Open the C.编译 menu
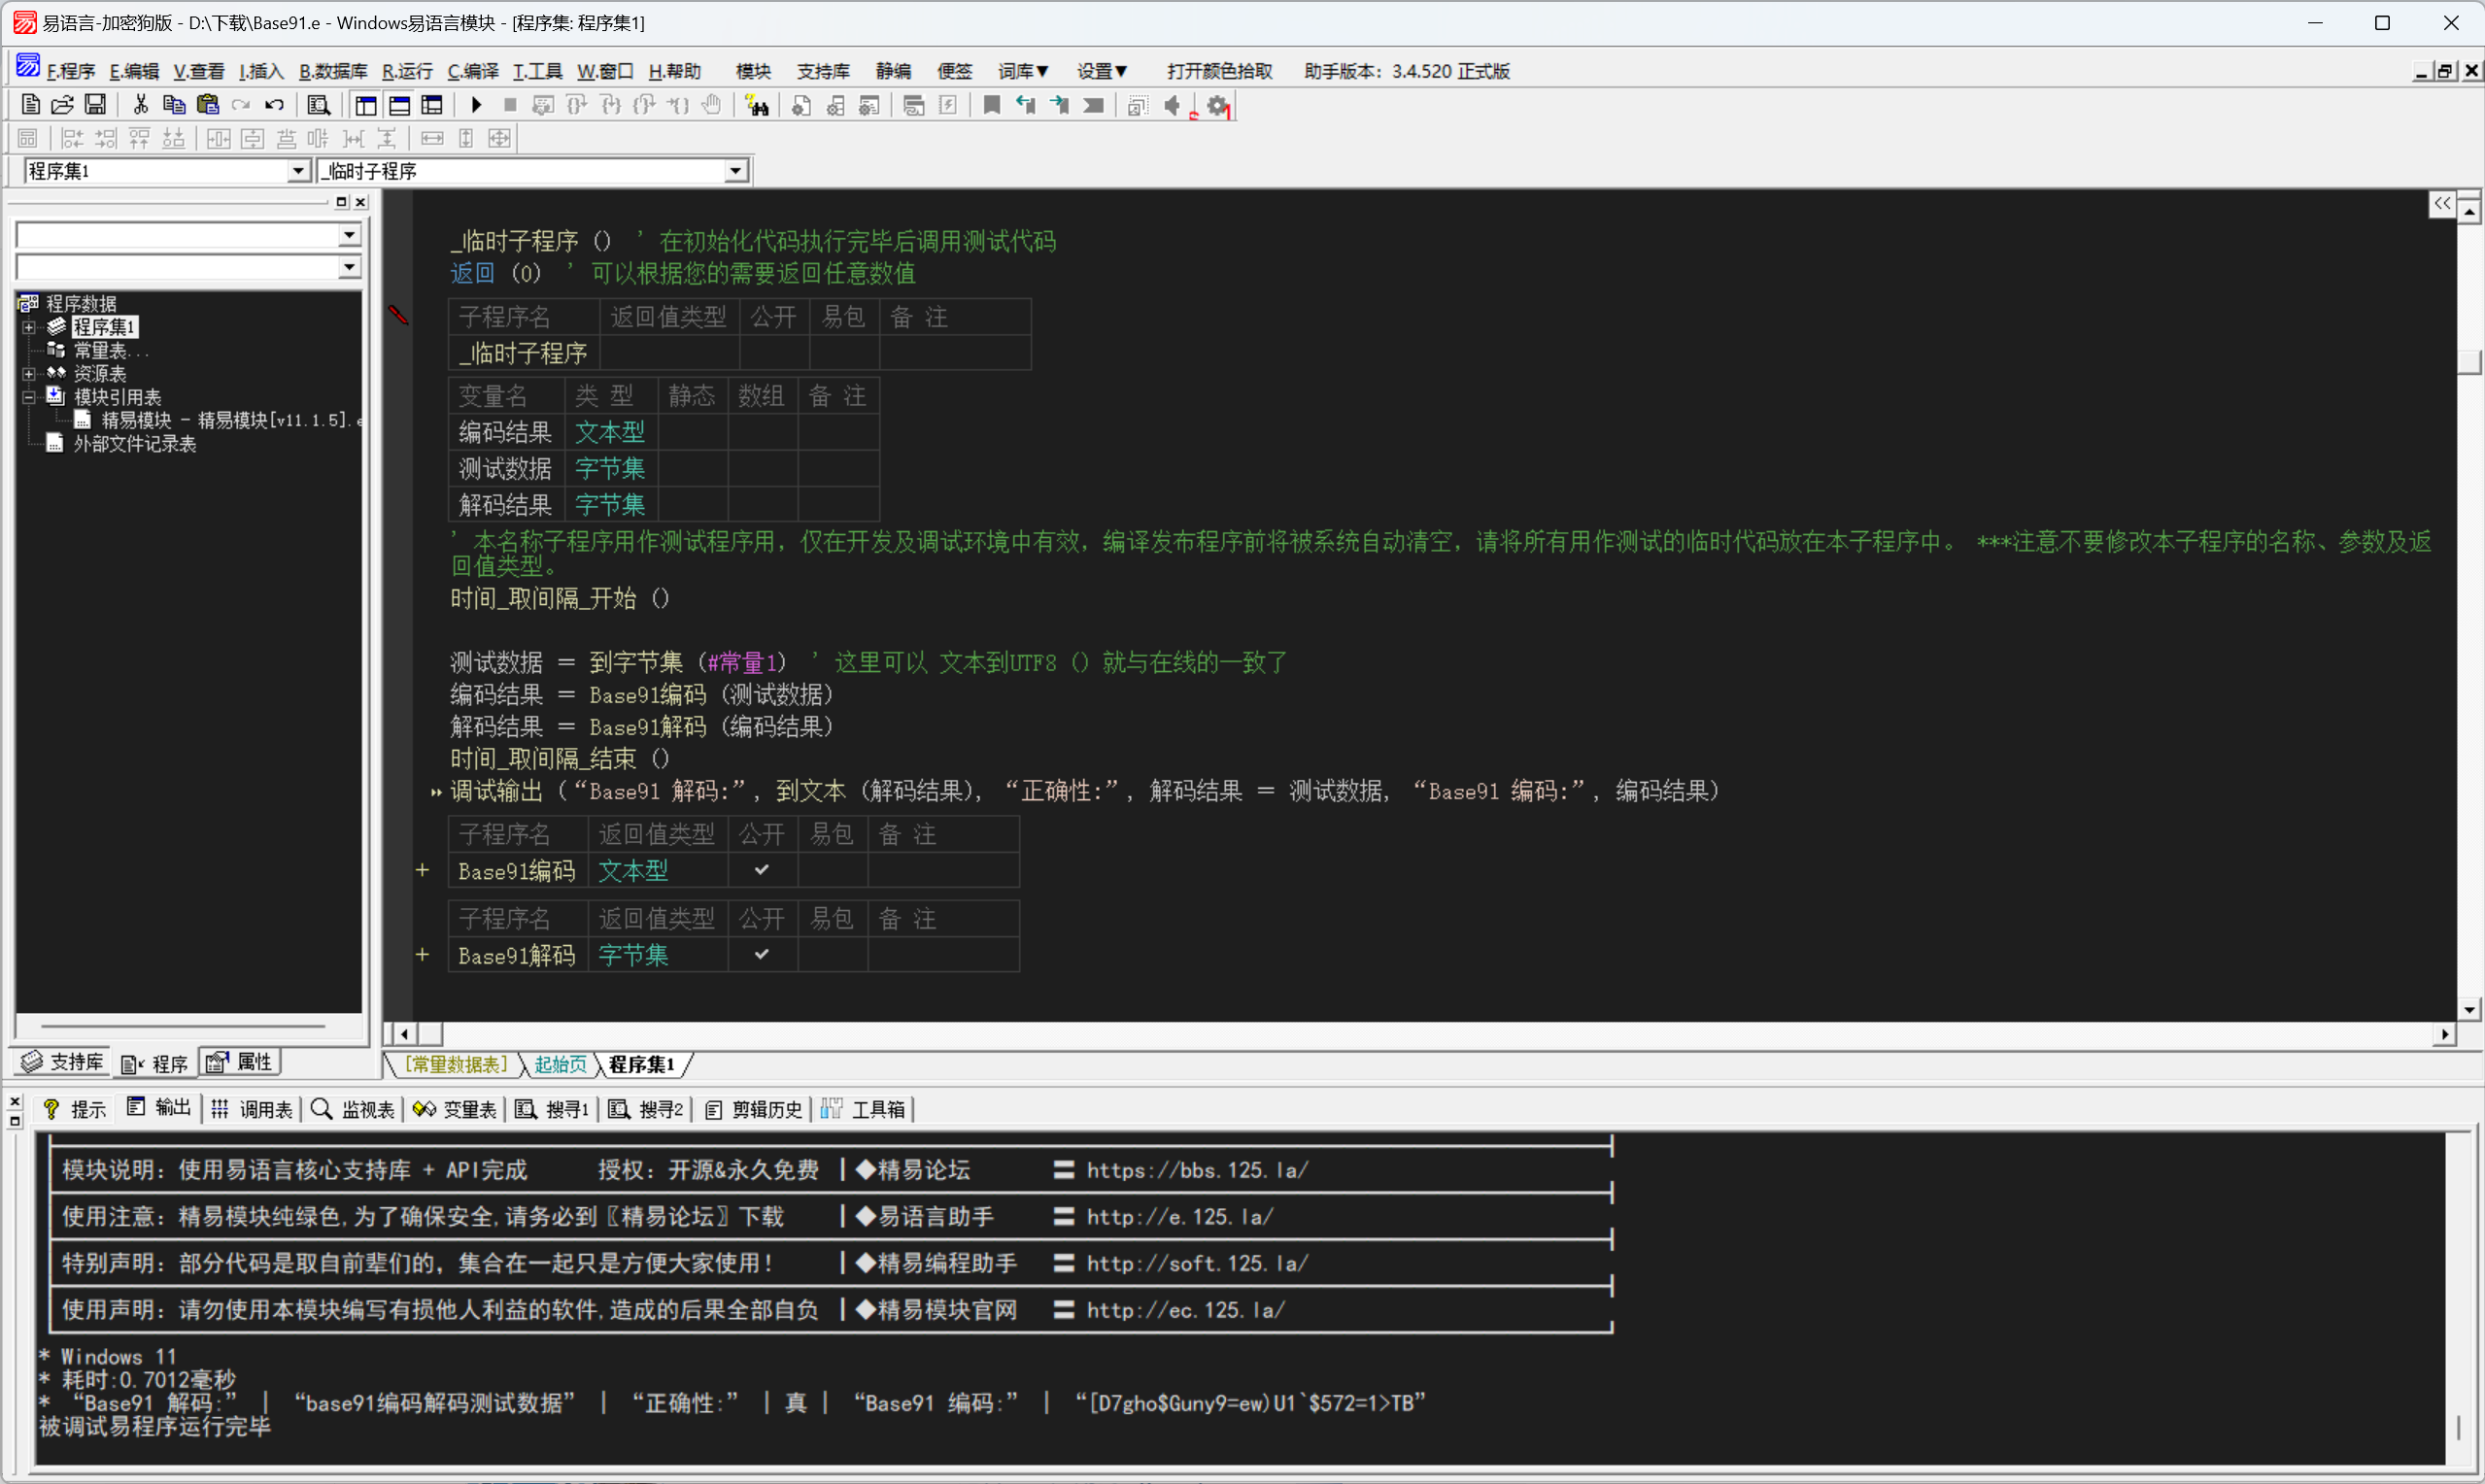2485x1484 pixels. click(x=472, y=71)
